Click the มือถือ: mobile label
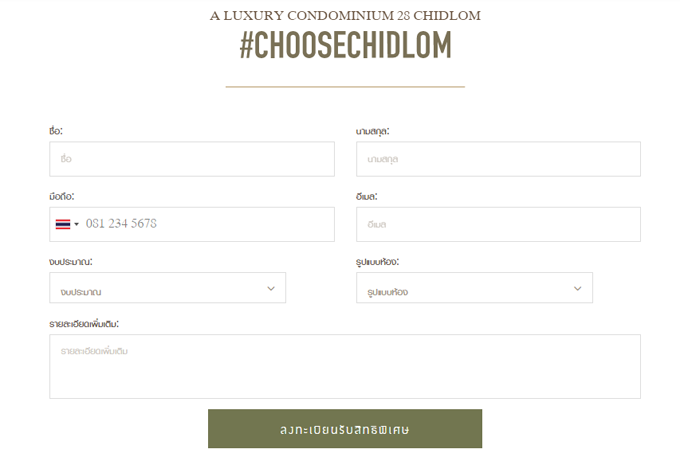 pyautogui.click(x=62, y=196)
